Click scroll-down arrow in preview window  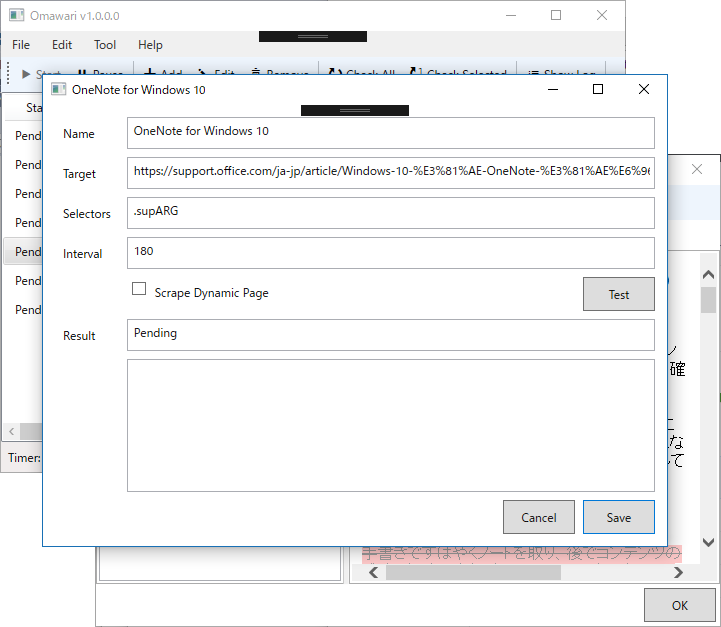[708, 542]
